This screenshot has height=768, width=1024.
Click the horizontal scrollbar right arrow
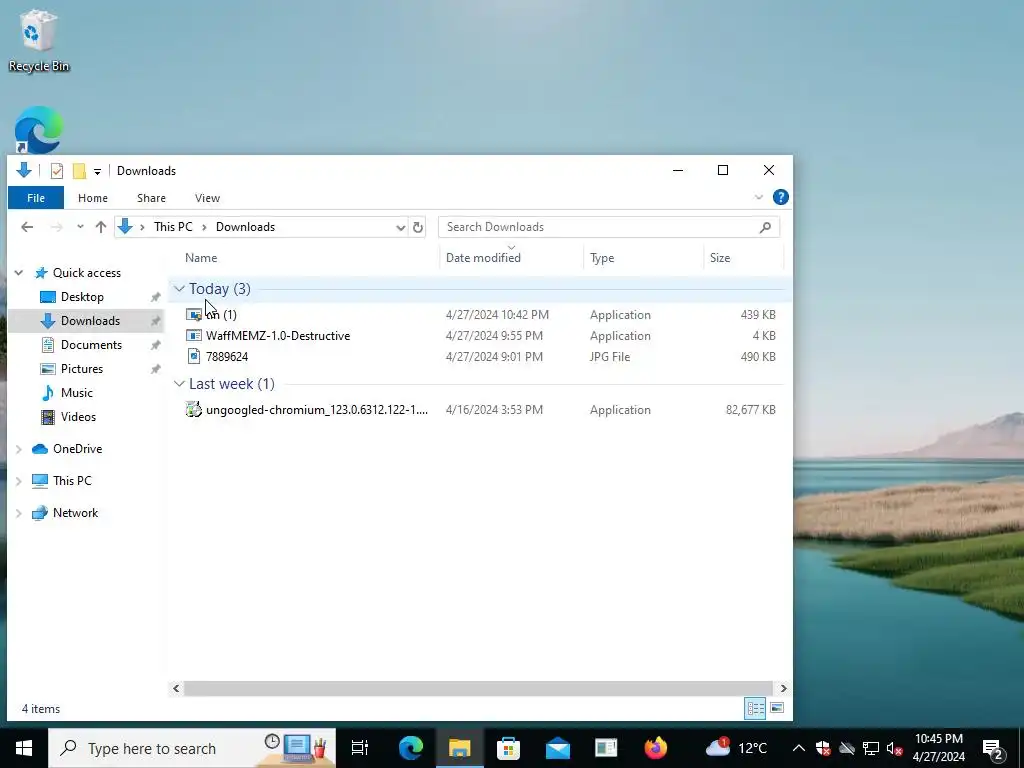(x=783, y=688)
